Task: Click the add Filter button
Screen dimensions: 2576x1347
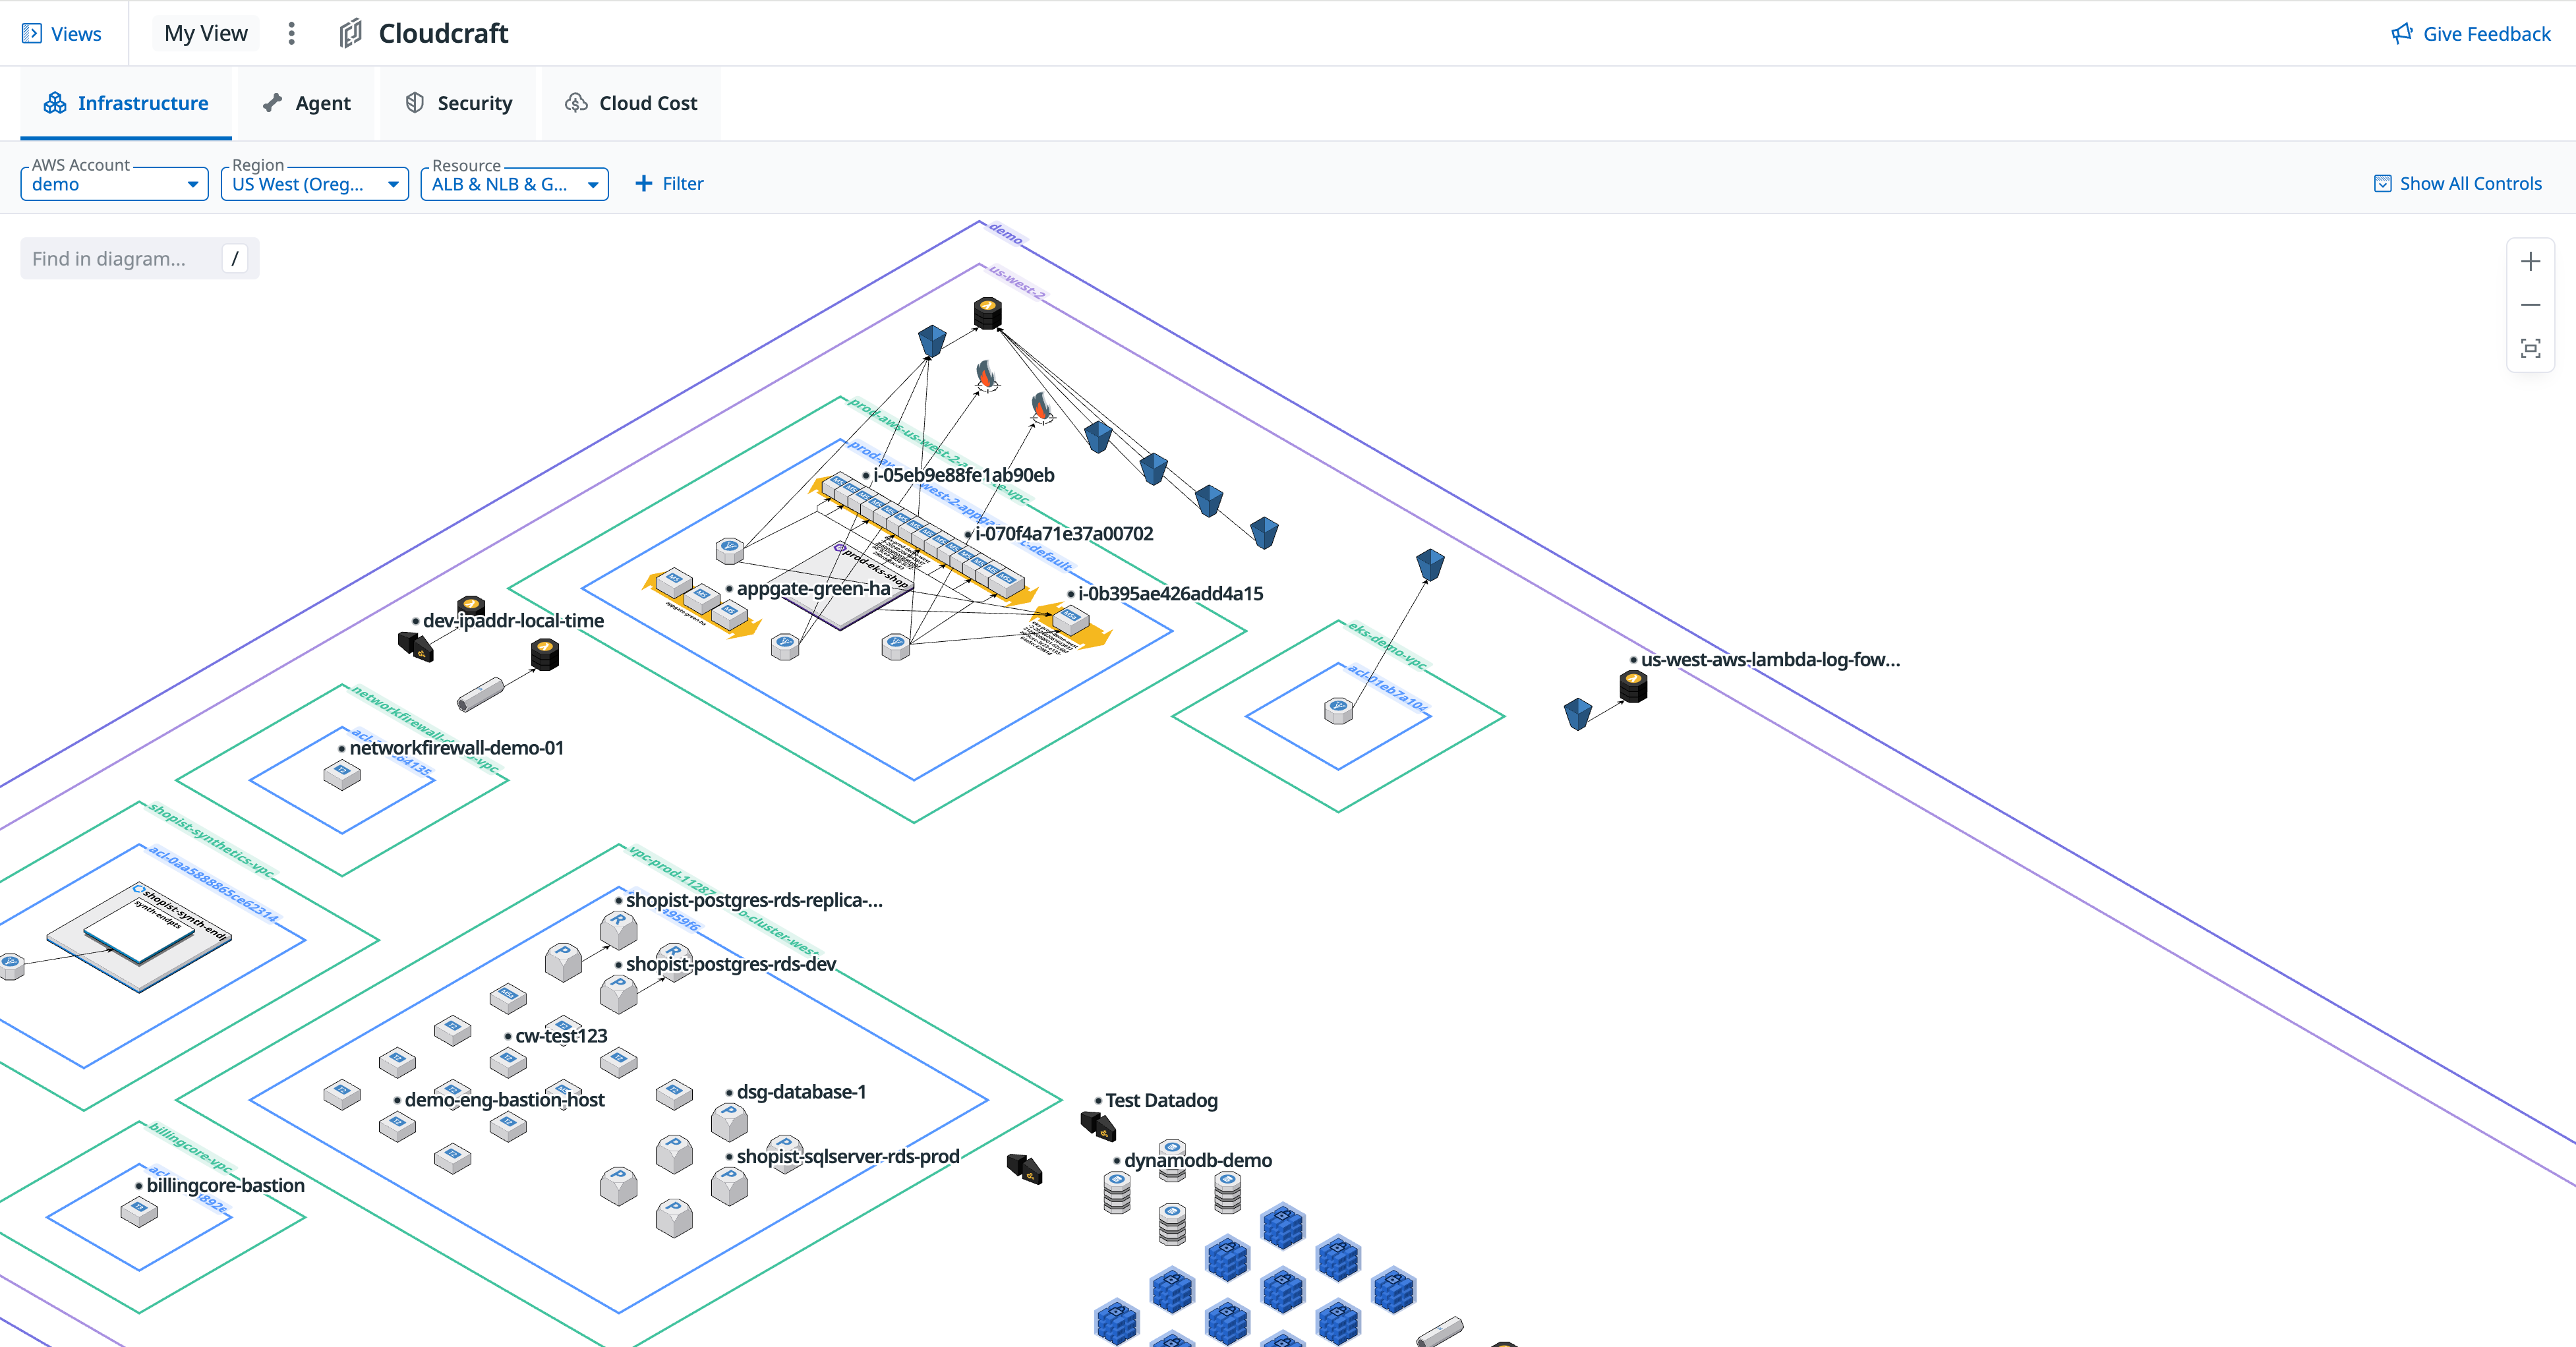Action: coord(669,183)
